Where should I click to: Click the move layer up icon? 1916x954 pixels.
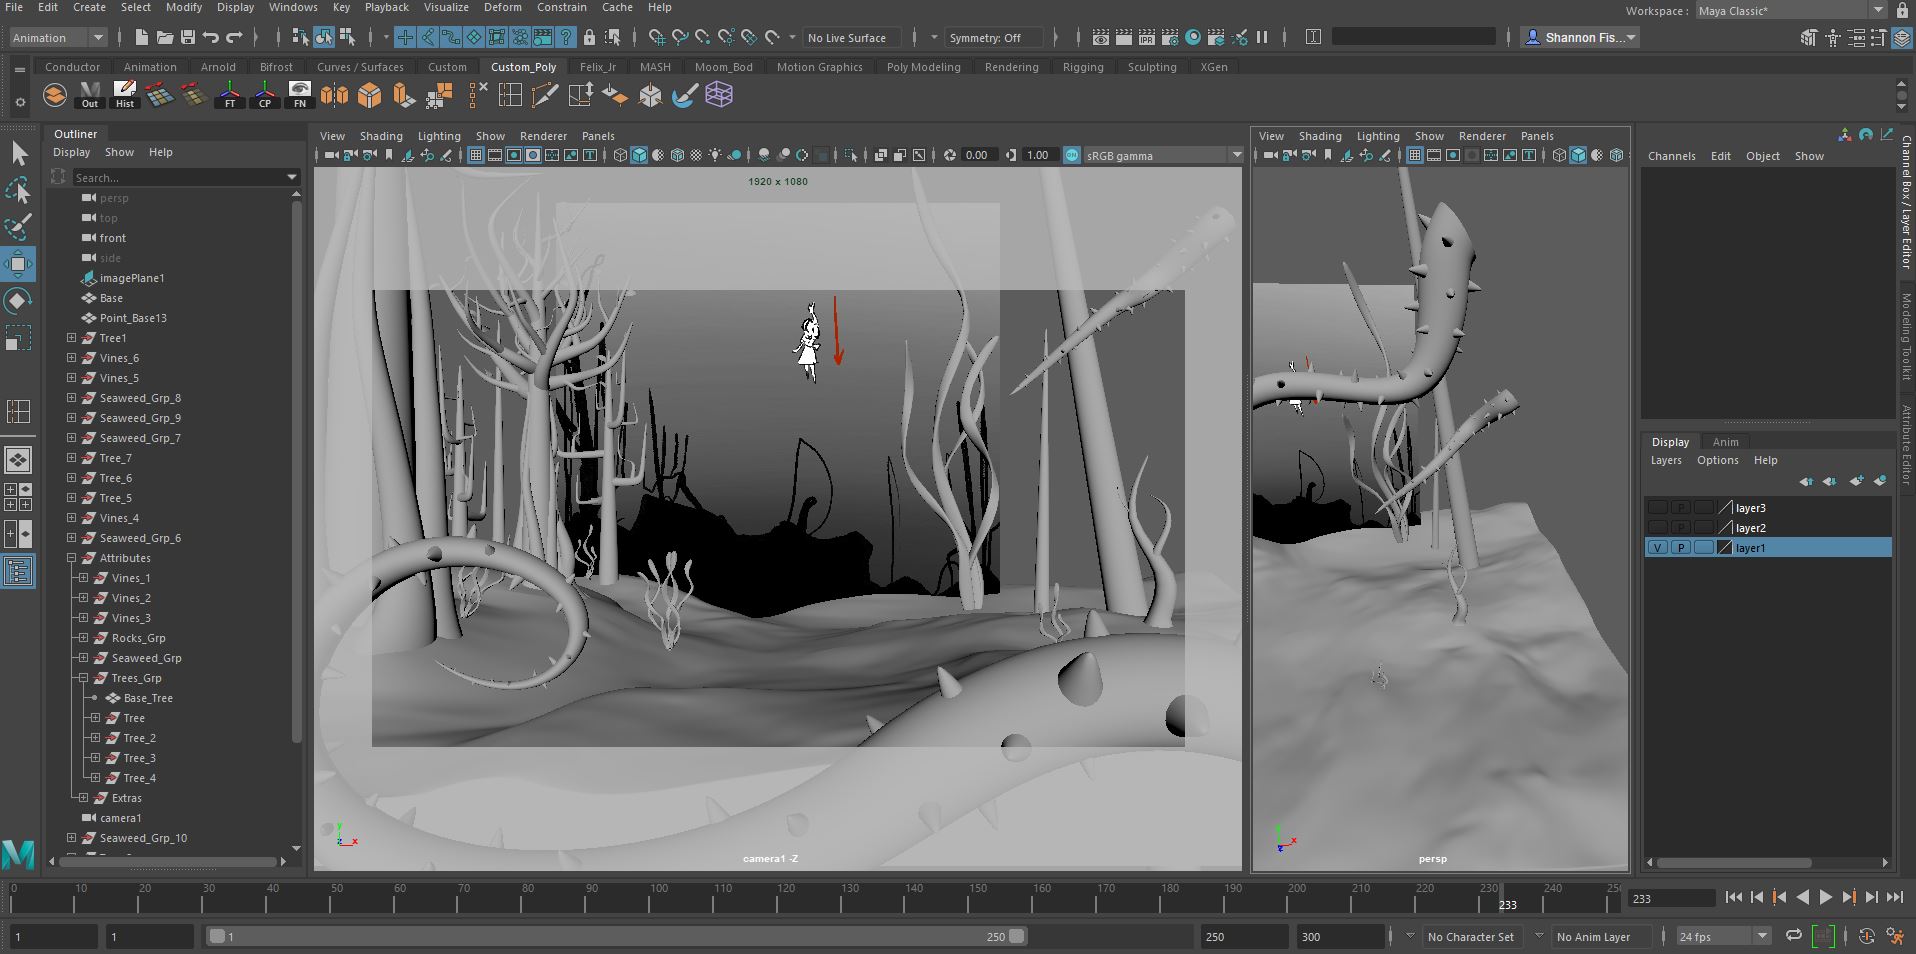(1808, 482)
